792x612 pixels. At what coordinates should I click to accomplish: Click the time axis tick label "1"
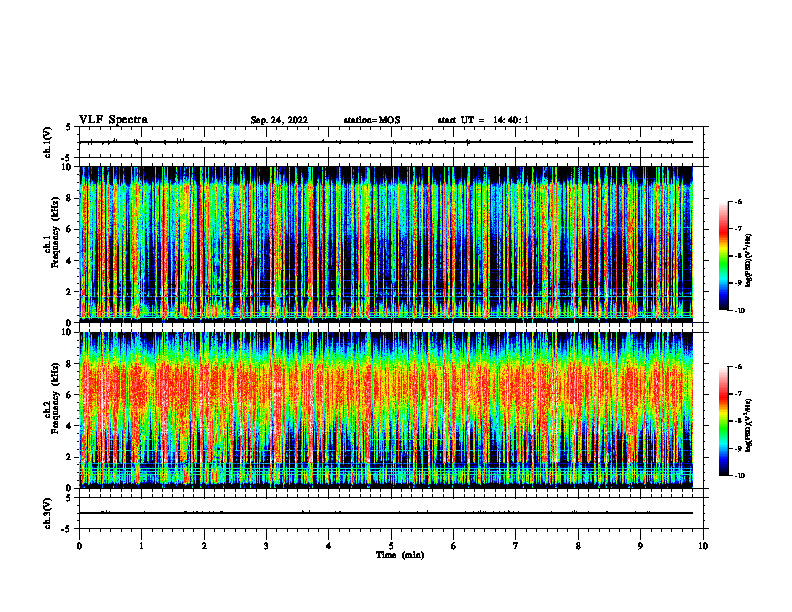pos(141,546)
